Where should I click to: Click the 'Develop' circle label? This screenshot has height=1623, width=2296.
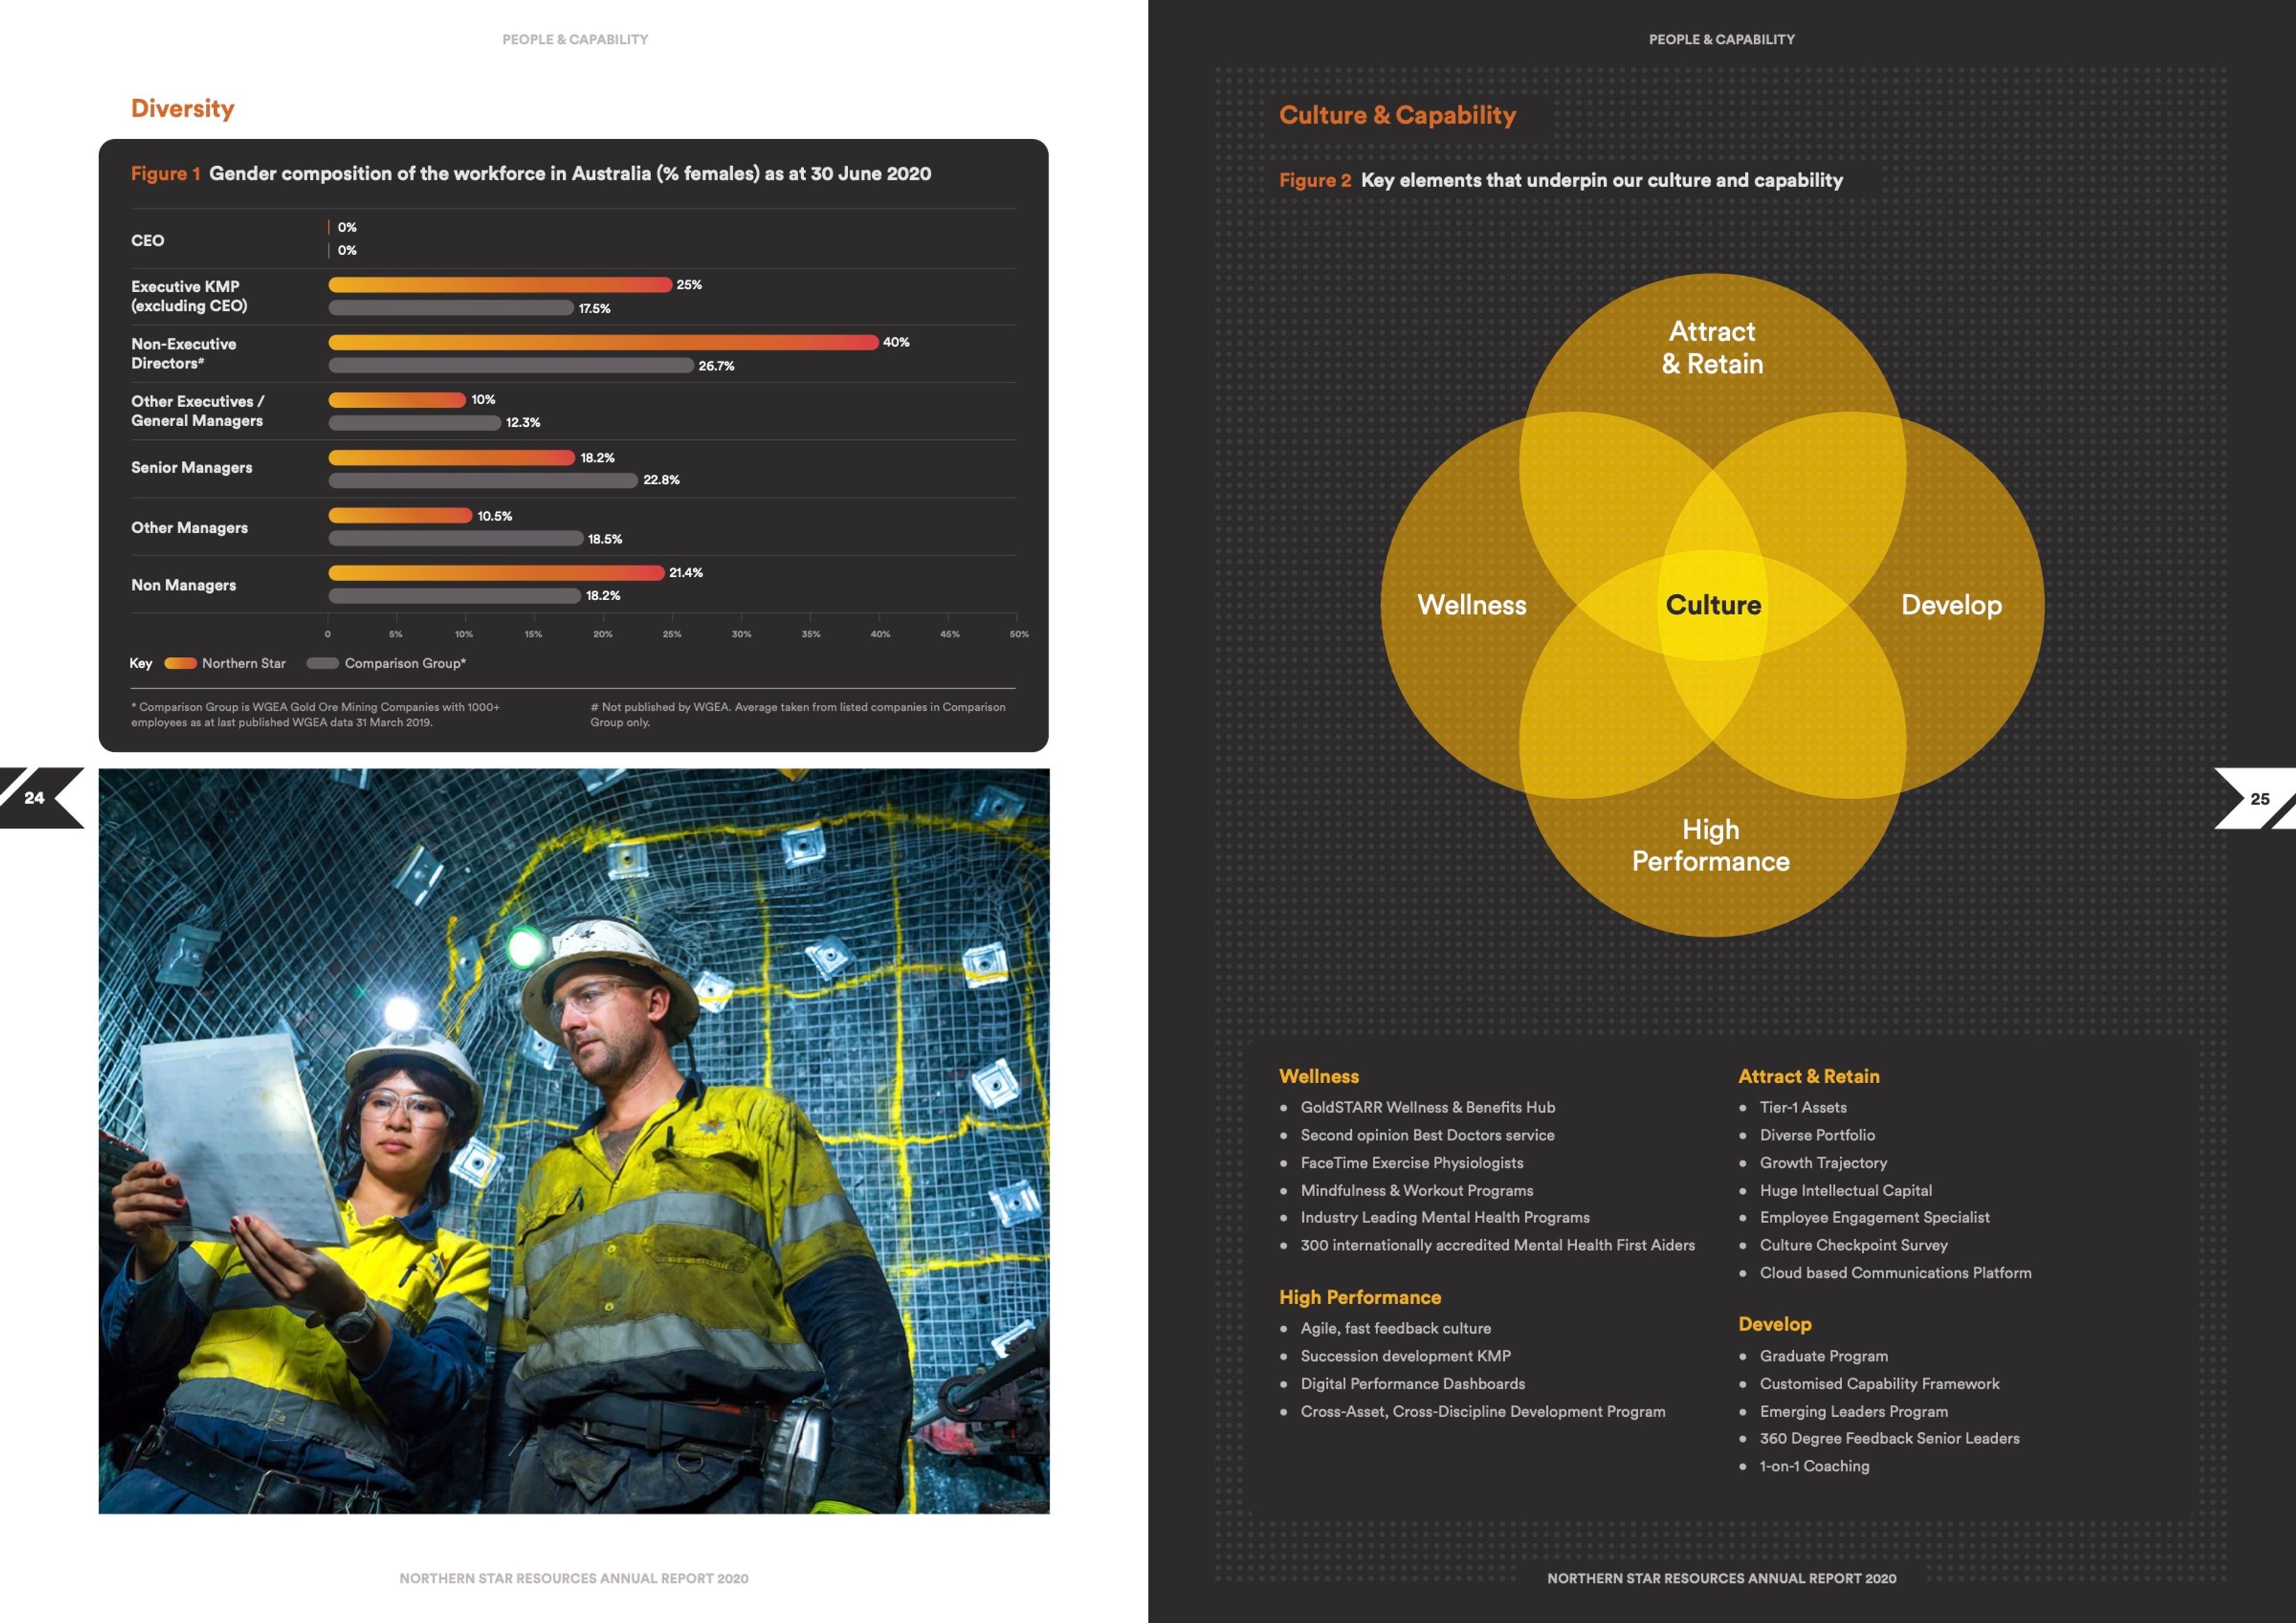(x=1951, y=606)
